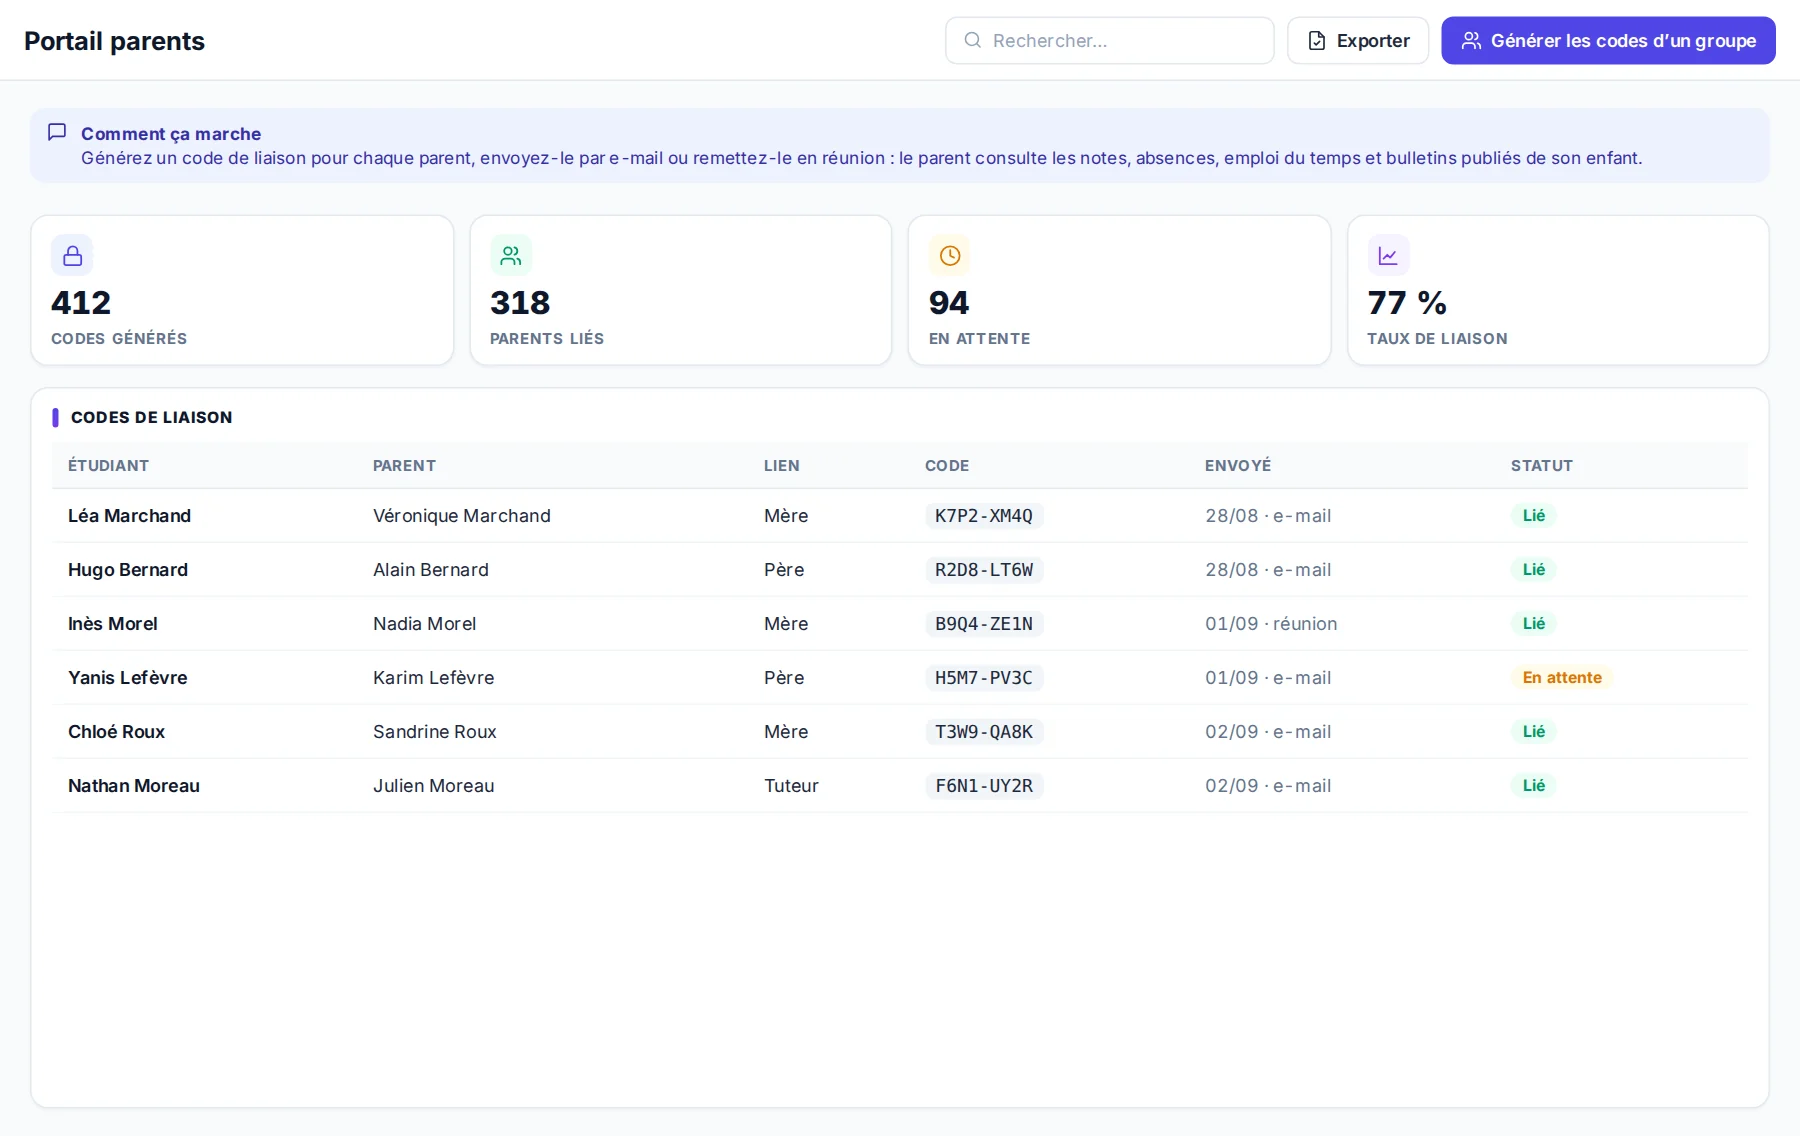Click the people icon above Parents liés

click(x=511, y=256)
